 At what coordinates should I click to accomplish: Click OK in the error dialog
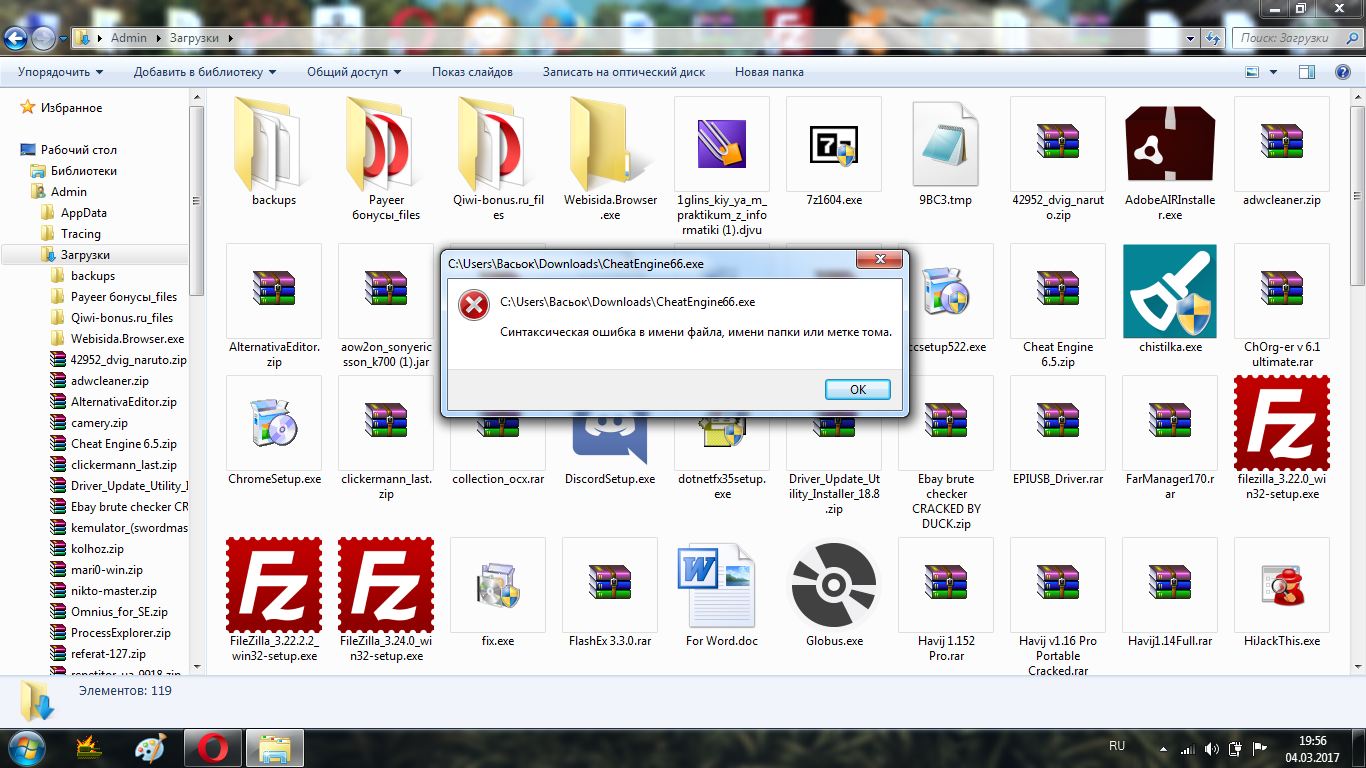857,390
